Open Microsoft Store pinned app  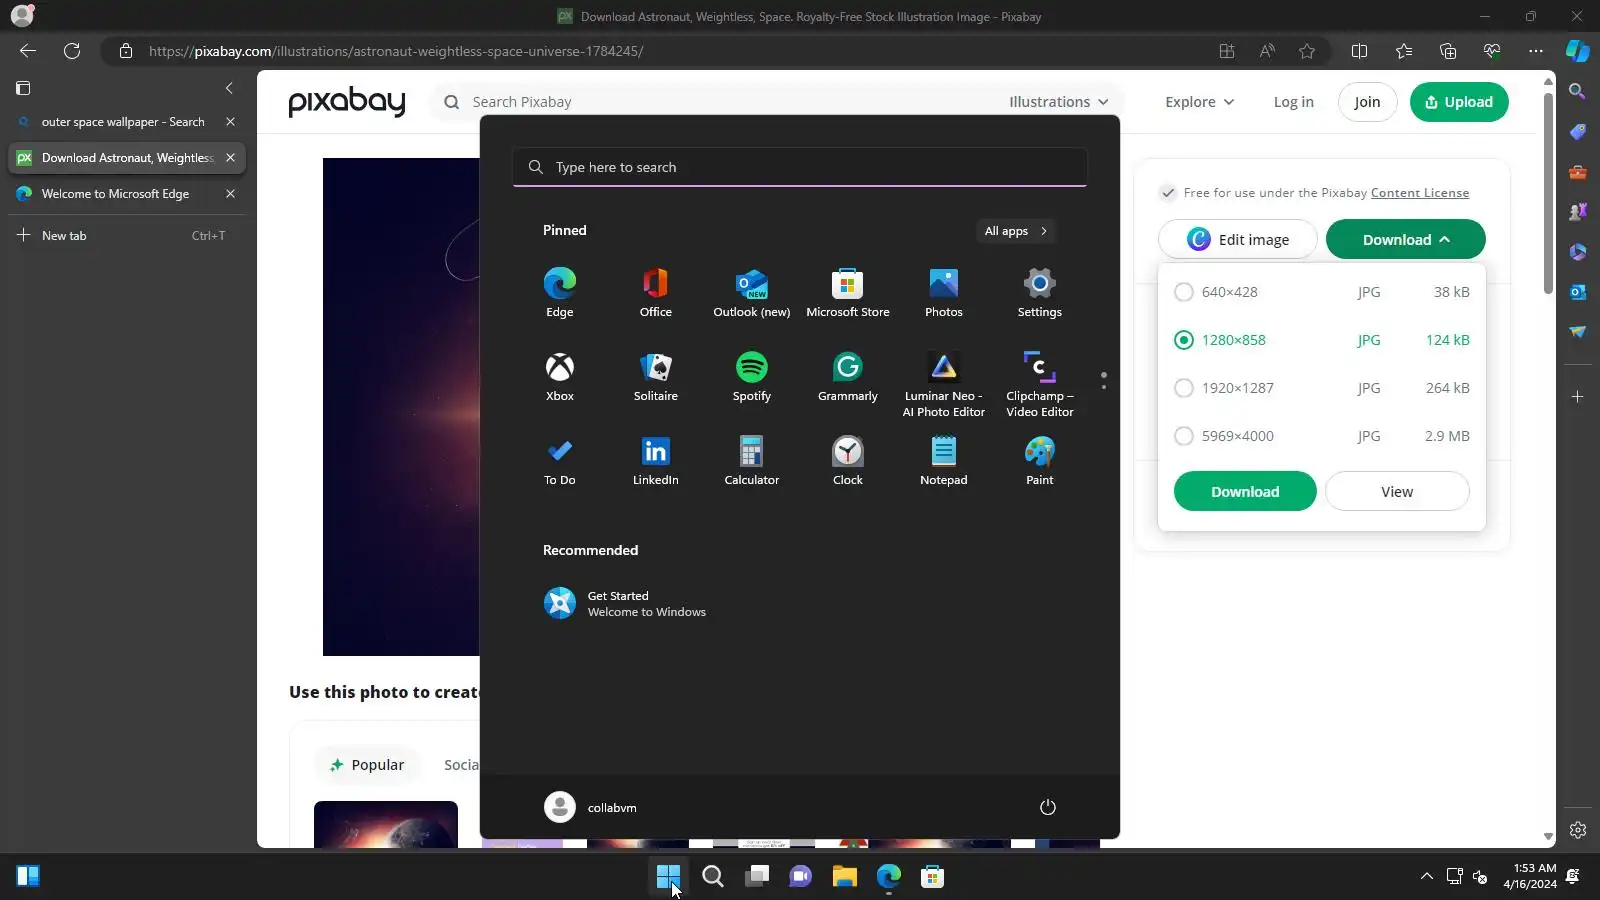[x=847, y=292]
